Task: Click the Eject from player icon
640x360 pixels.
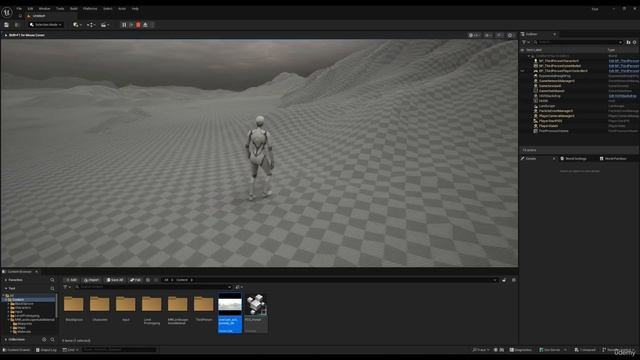Action: click(x=145, y=25)
